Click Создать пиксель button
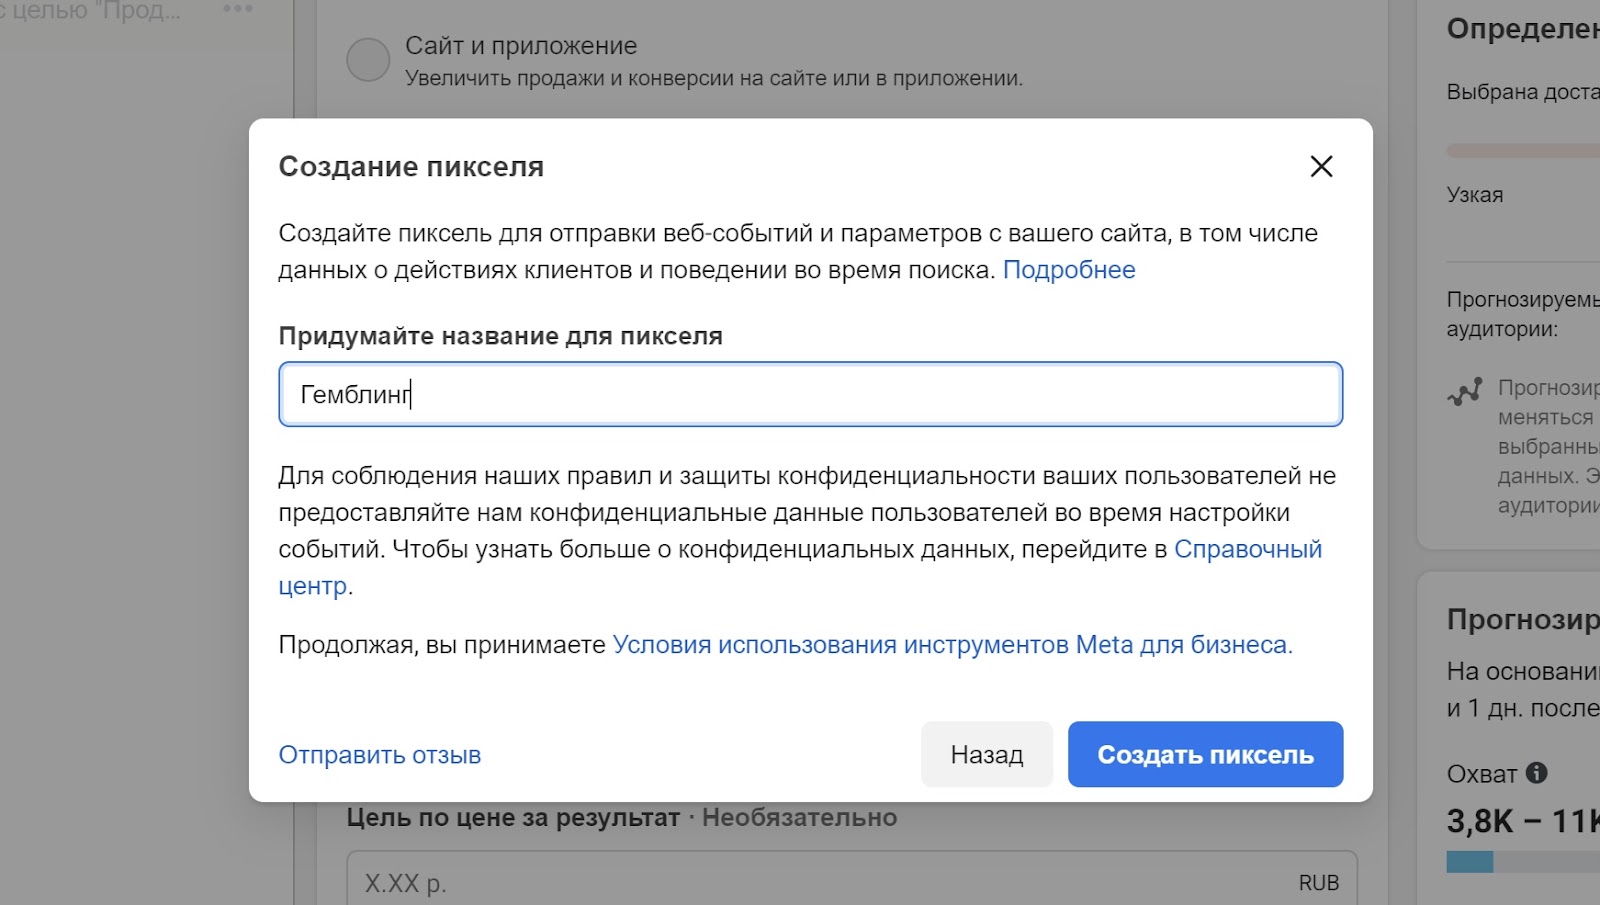The height and width of the screenshot is (905, 1600). (1205, 754)
